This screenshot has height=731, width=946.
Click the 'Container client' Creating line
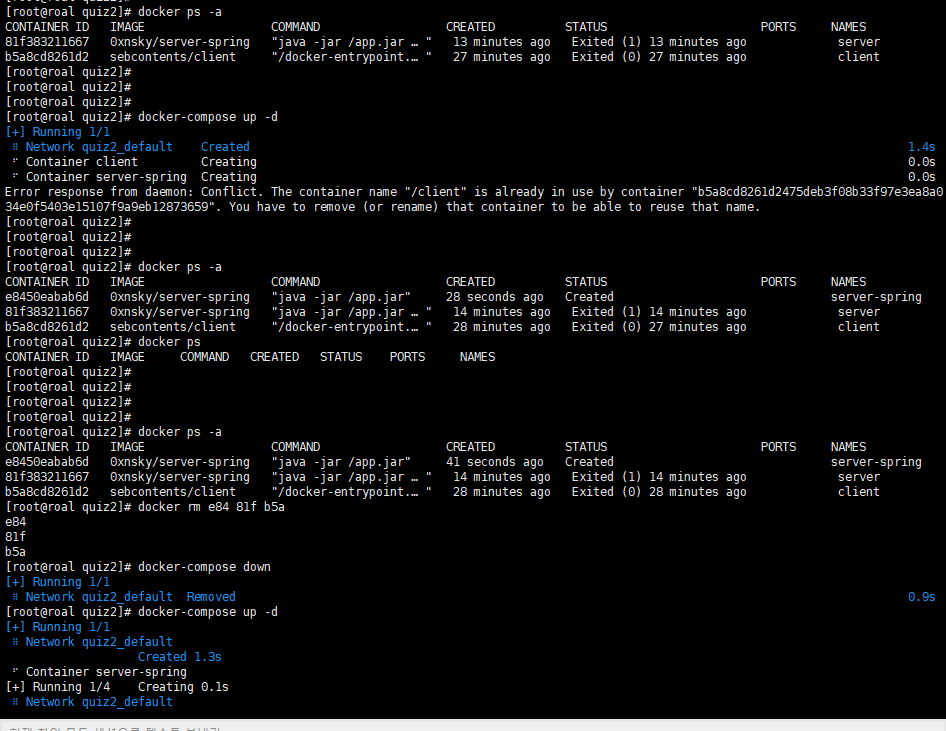pos(134,162)
